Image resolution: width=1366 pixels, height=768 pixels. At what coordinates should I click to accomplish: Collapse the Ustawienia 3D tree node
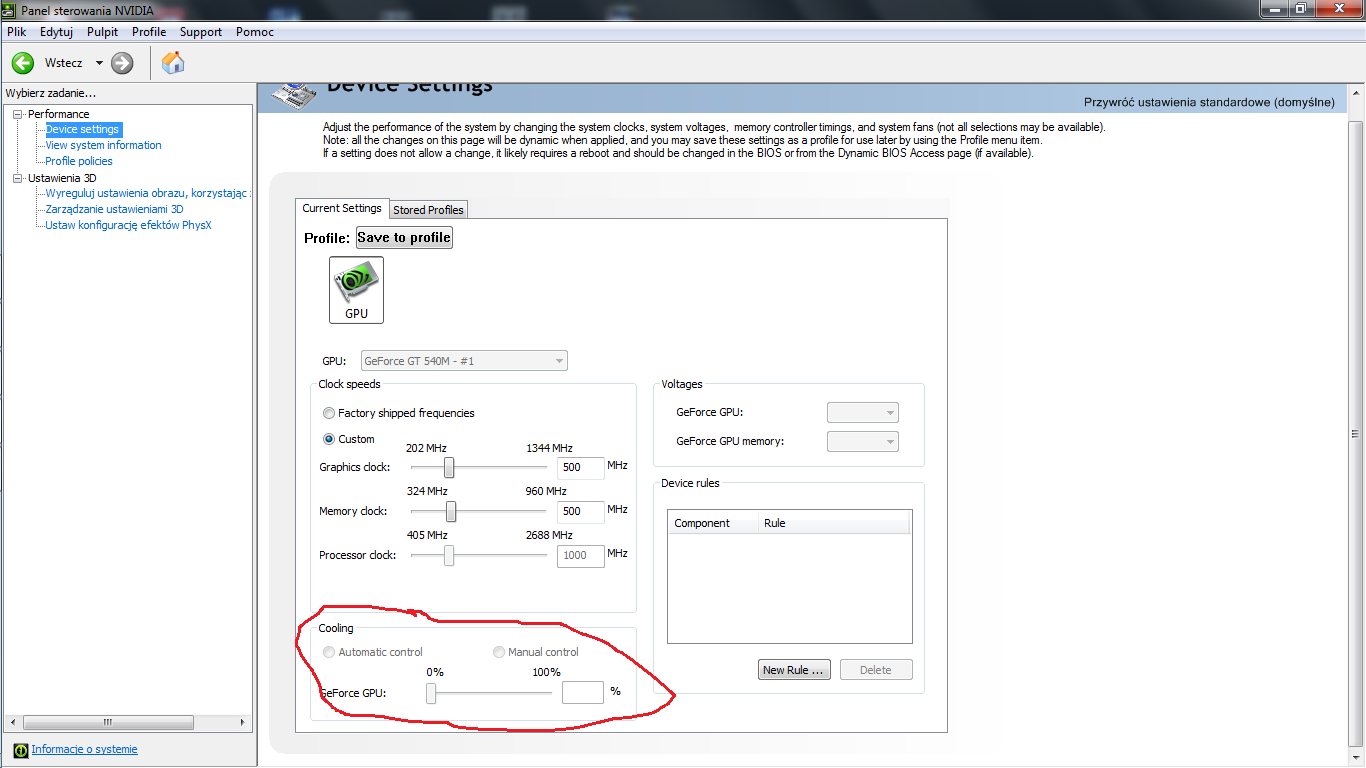click(17, 178)
